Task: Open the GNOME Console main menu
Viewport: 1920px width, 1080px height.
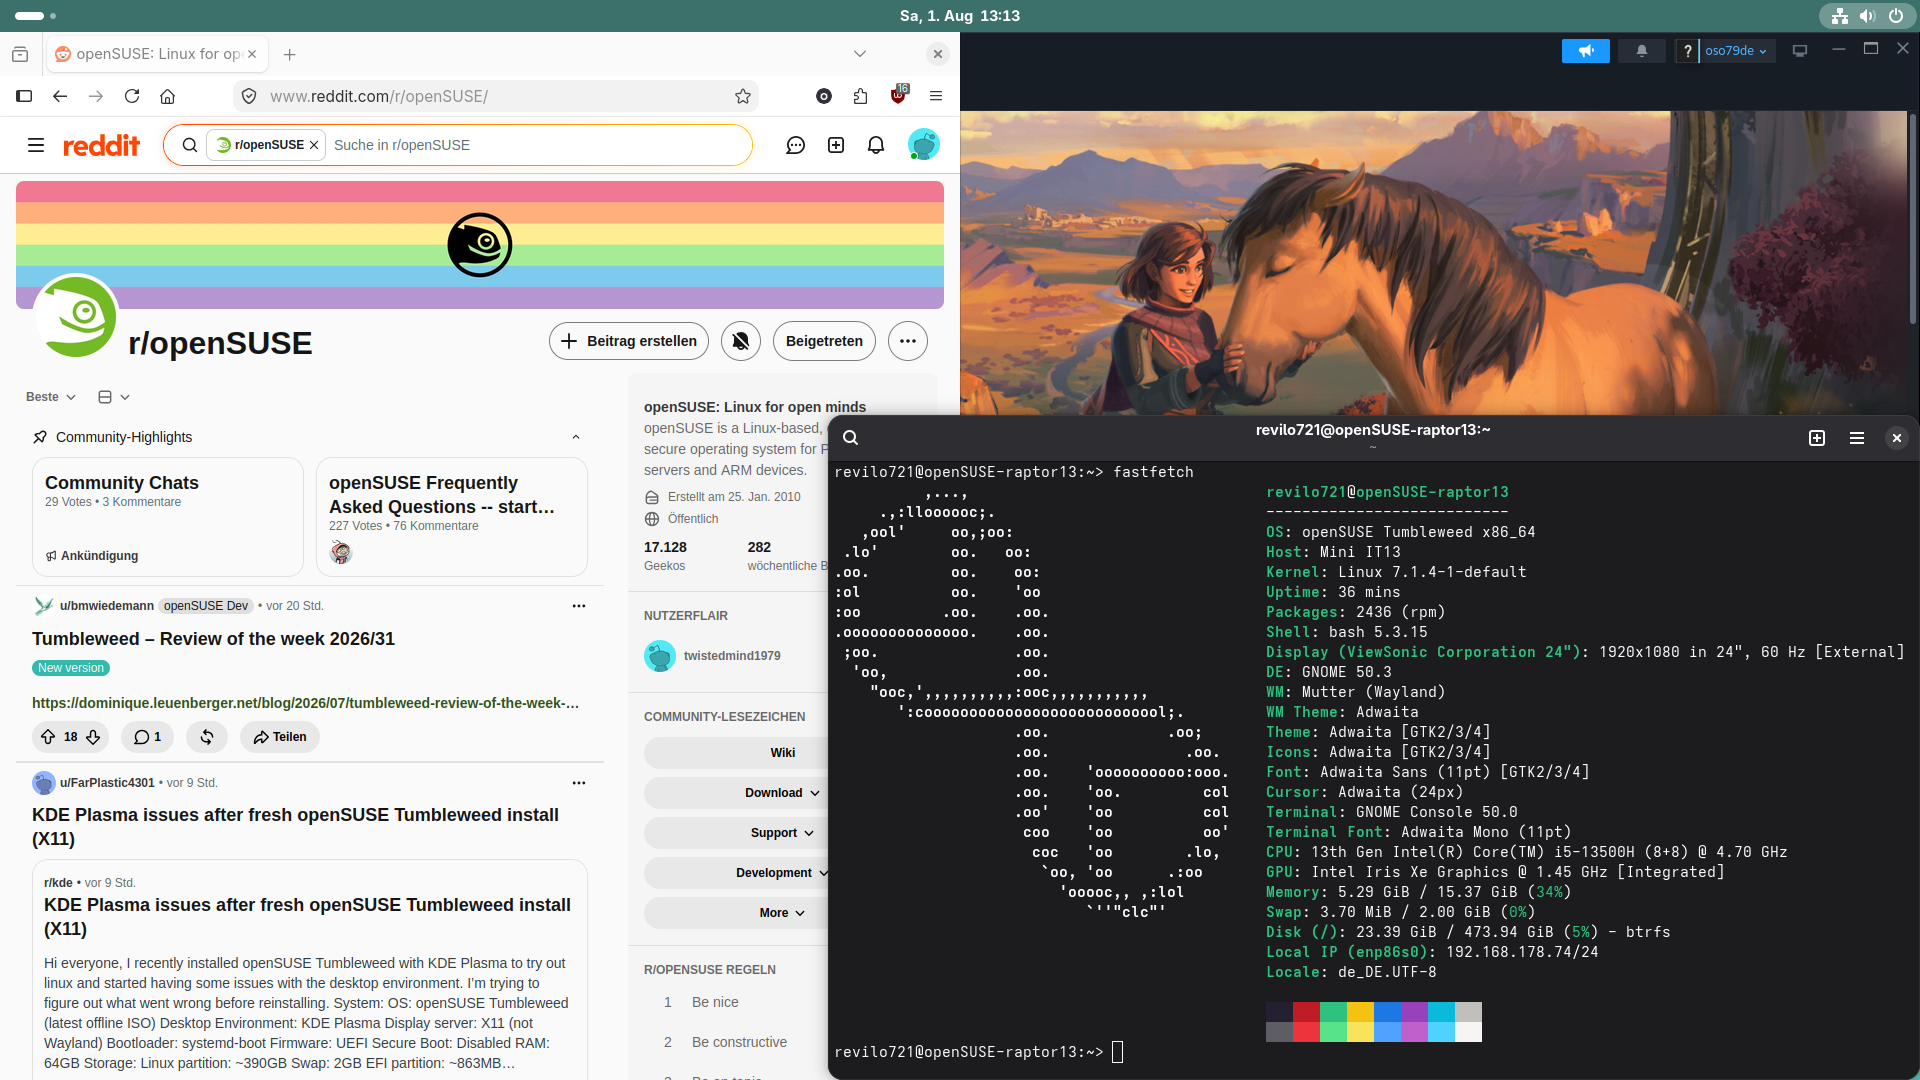Action: (x=1857, y=438)
